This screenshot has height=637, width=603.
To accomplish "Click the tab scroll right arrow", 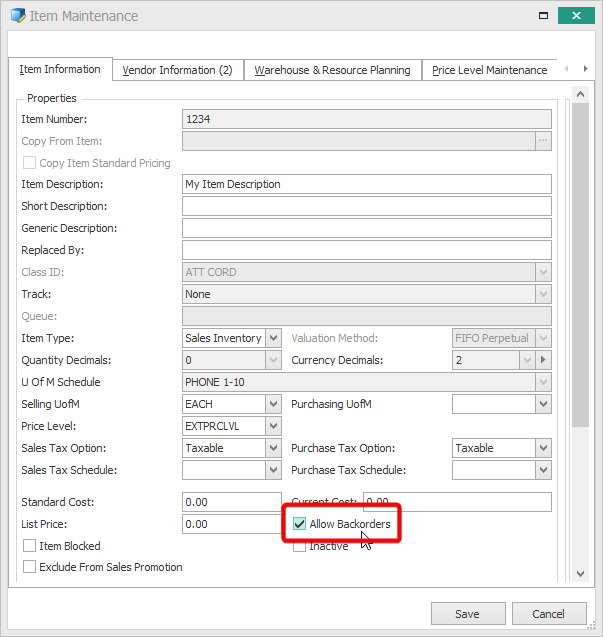I will tap(586, 69).
